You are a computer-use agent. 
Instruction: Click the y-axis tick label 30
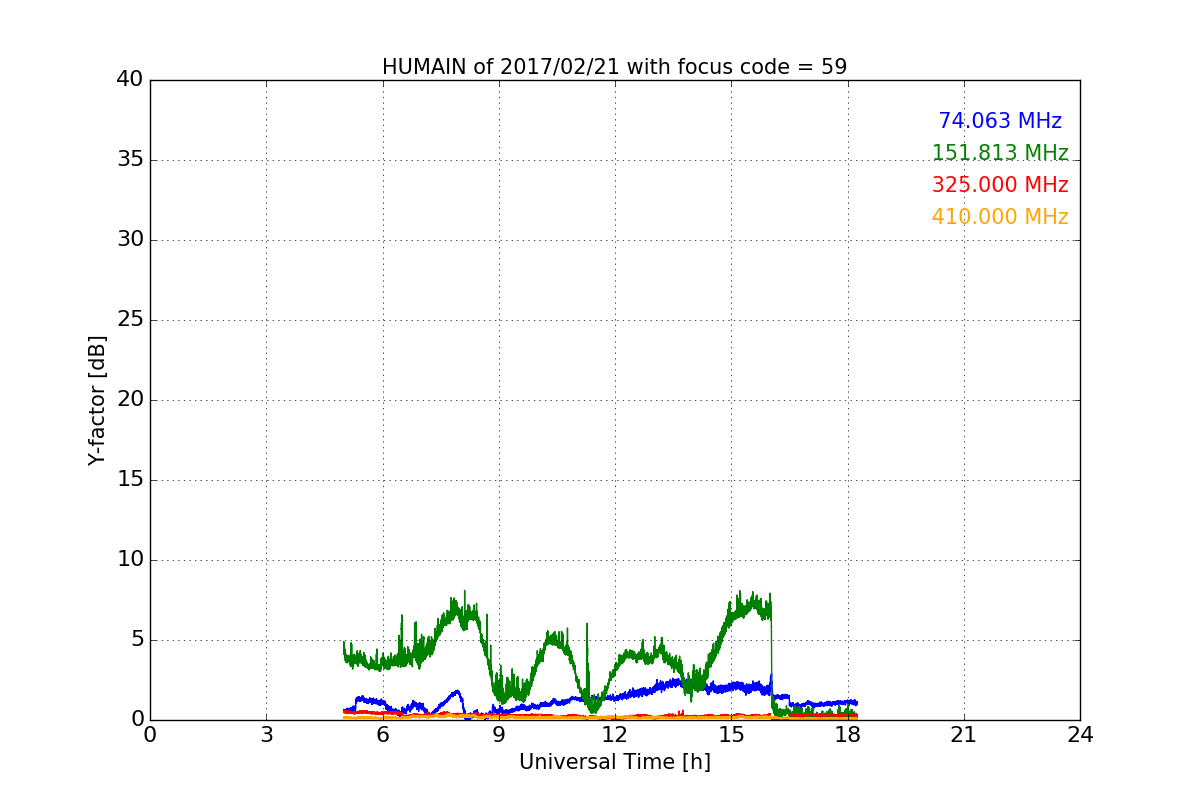point(130,240)
